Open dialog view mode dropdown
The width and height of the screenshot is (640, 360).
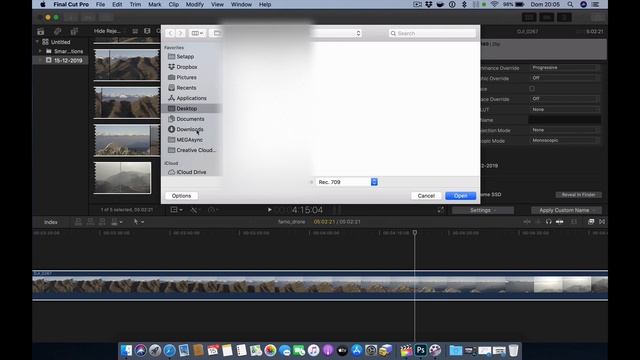(198, 33)
